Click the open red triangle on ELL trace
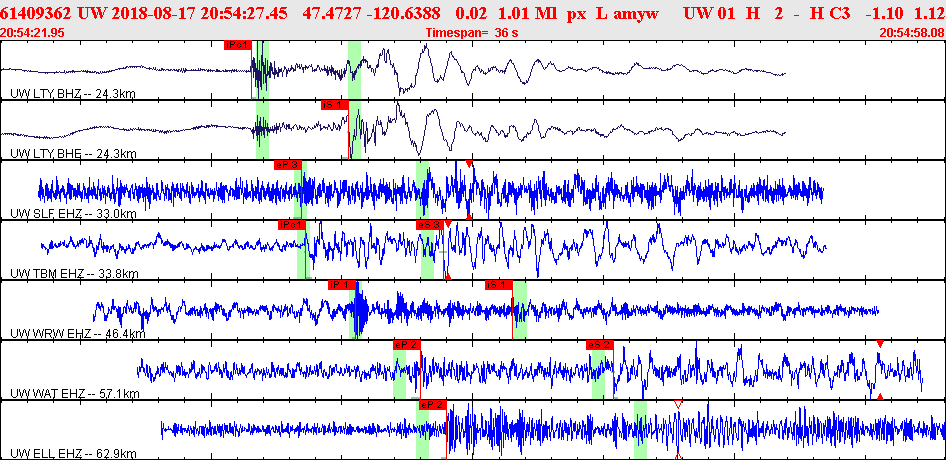946x460 pixels. click(678, 404)
